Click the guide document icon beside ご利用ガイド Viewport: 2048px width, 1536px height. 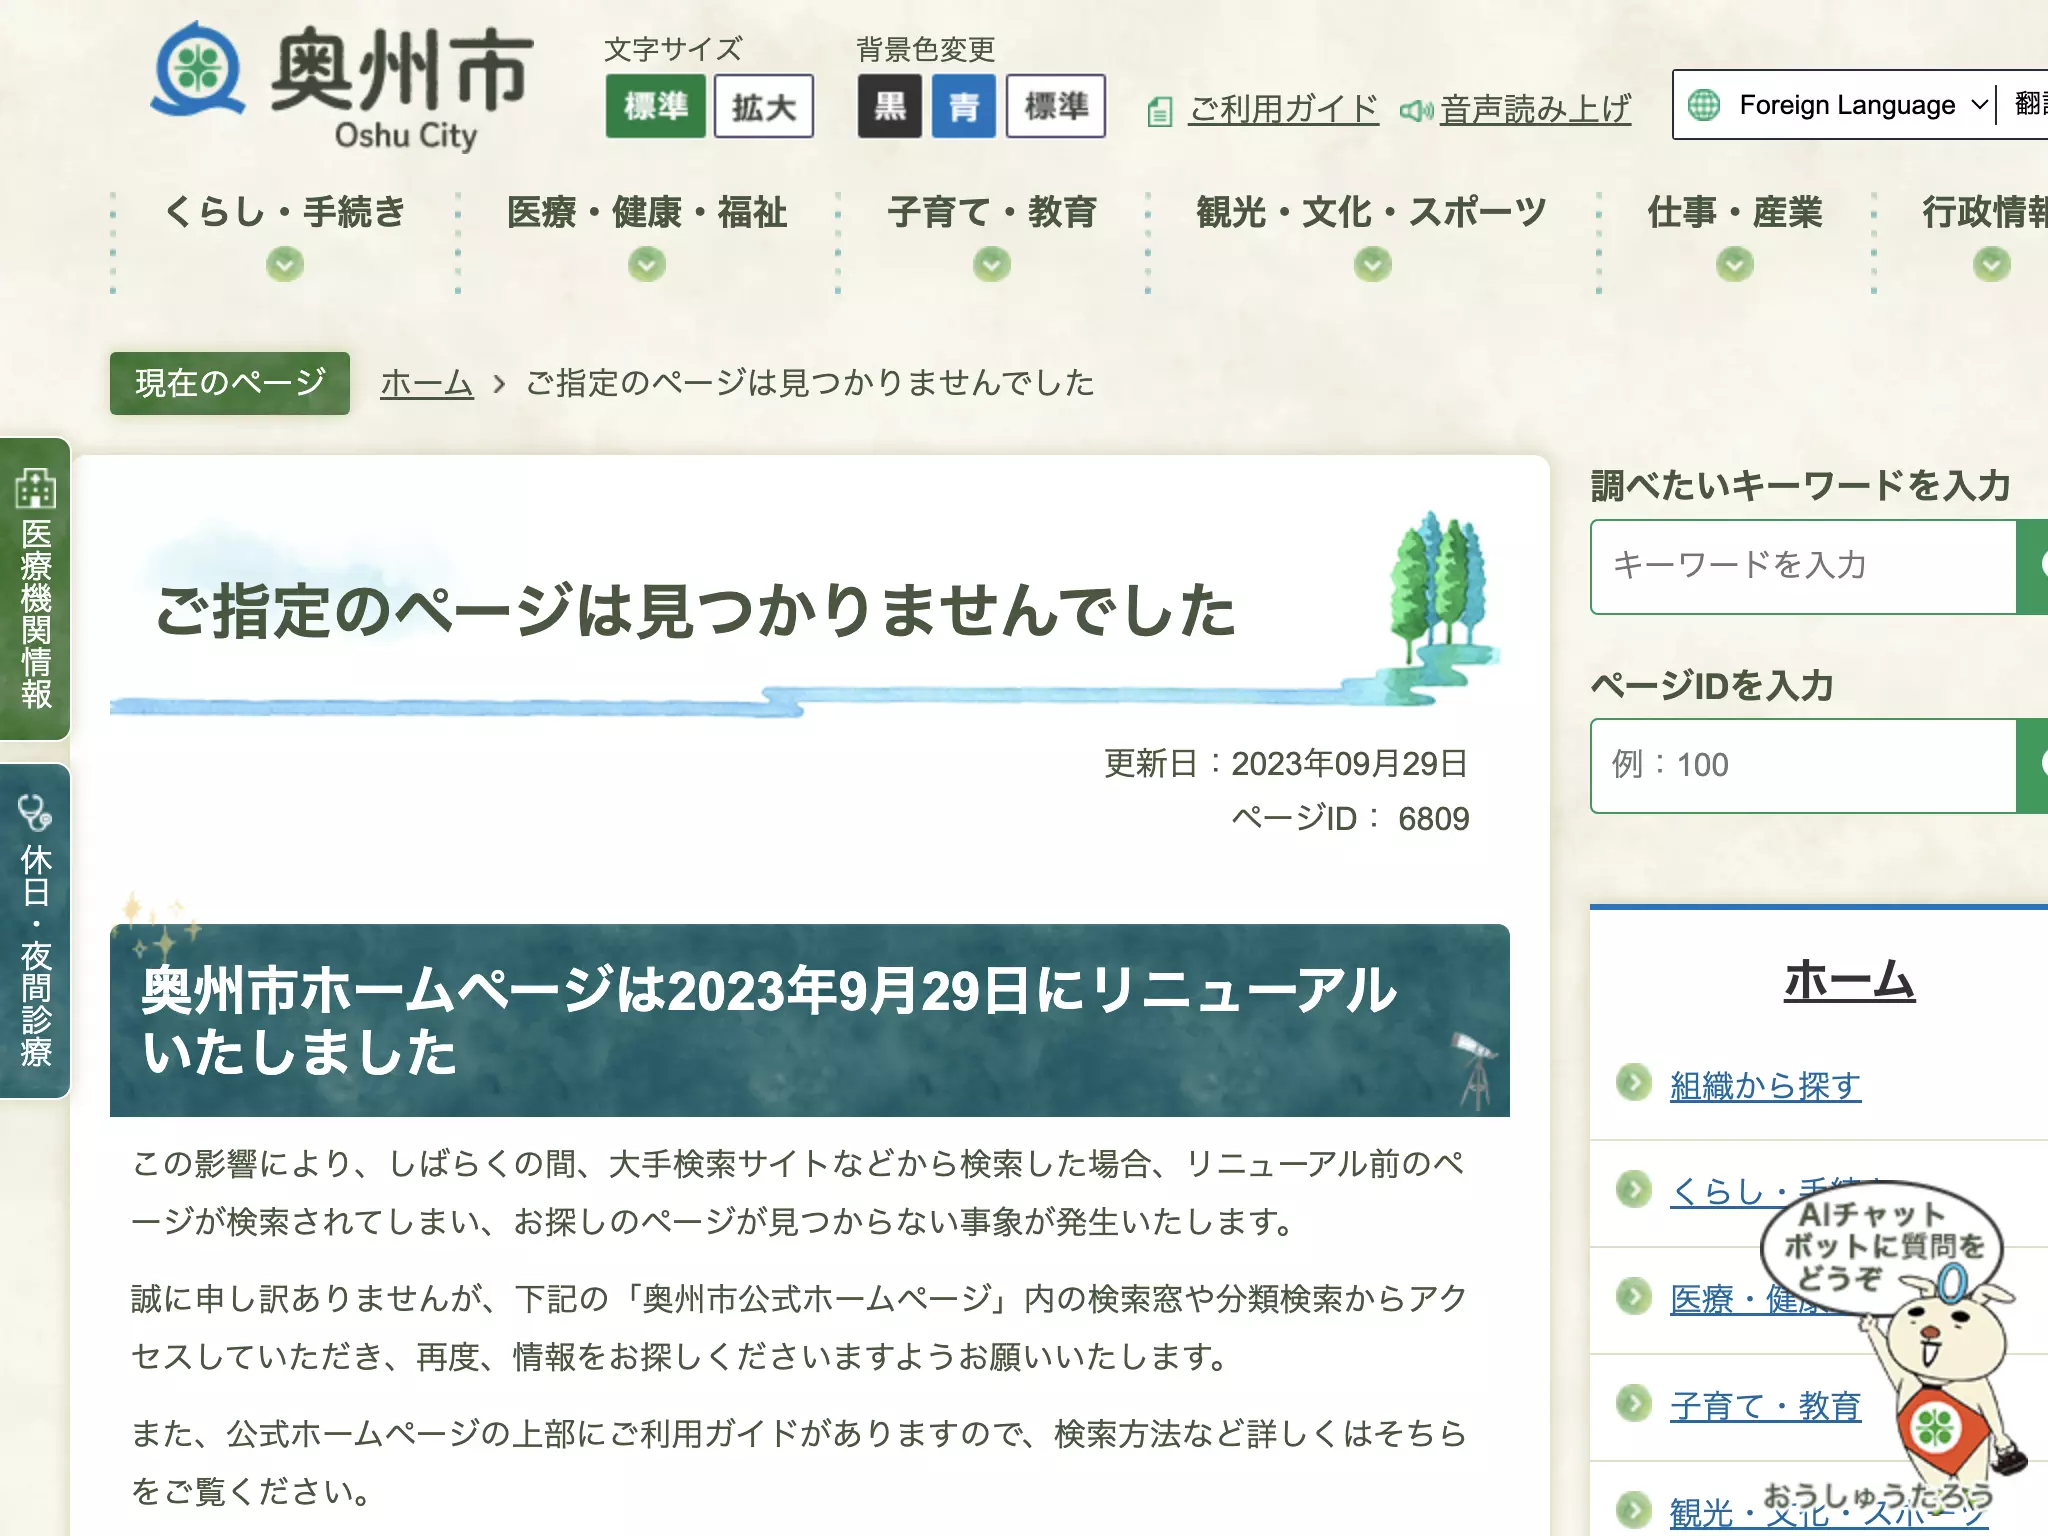click(x=1160, y=112)
